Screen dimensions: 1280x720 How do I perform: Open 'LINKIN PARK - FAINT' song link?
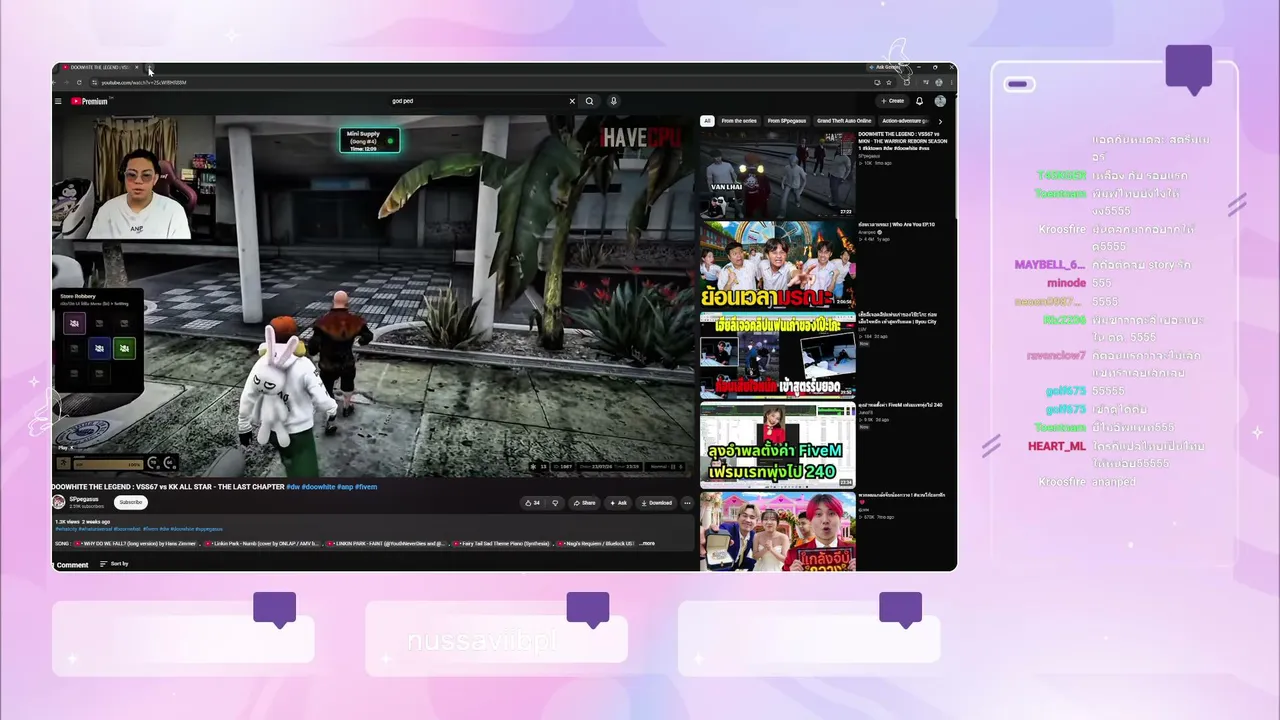tap(385, 543)
